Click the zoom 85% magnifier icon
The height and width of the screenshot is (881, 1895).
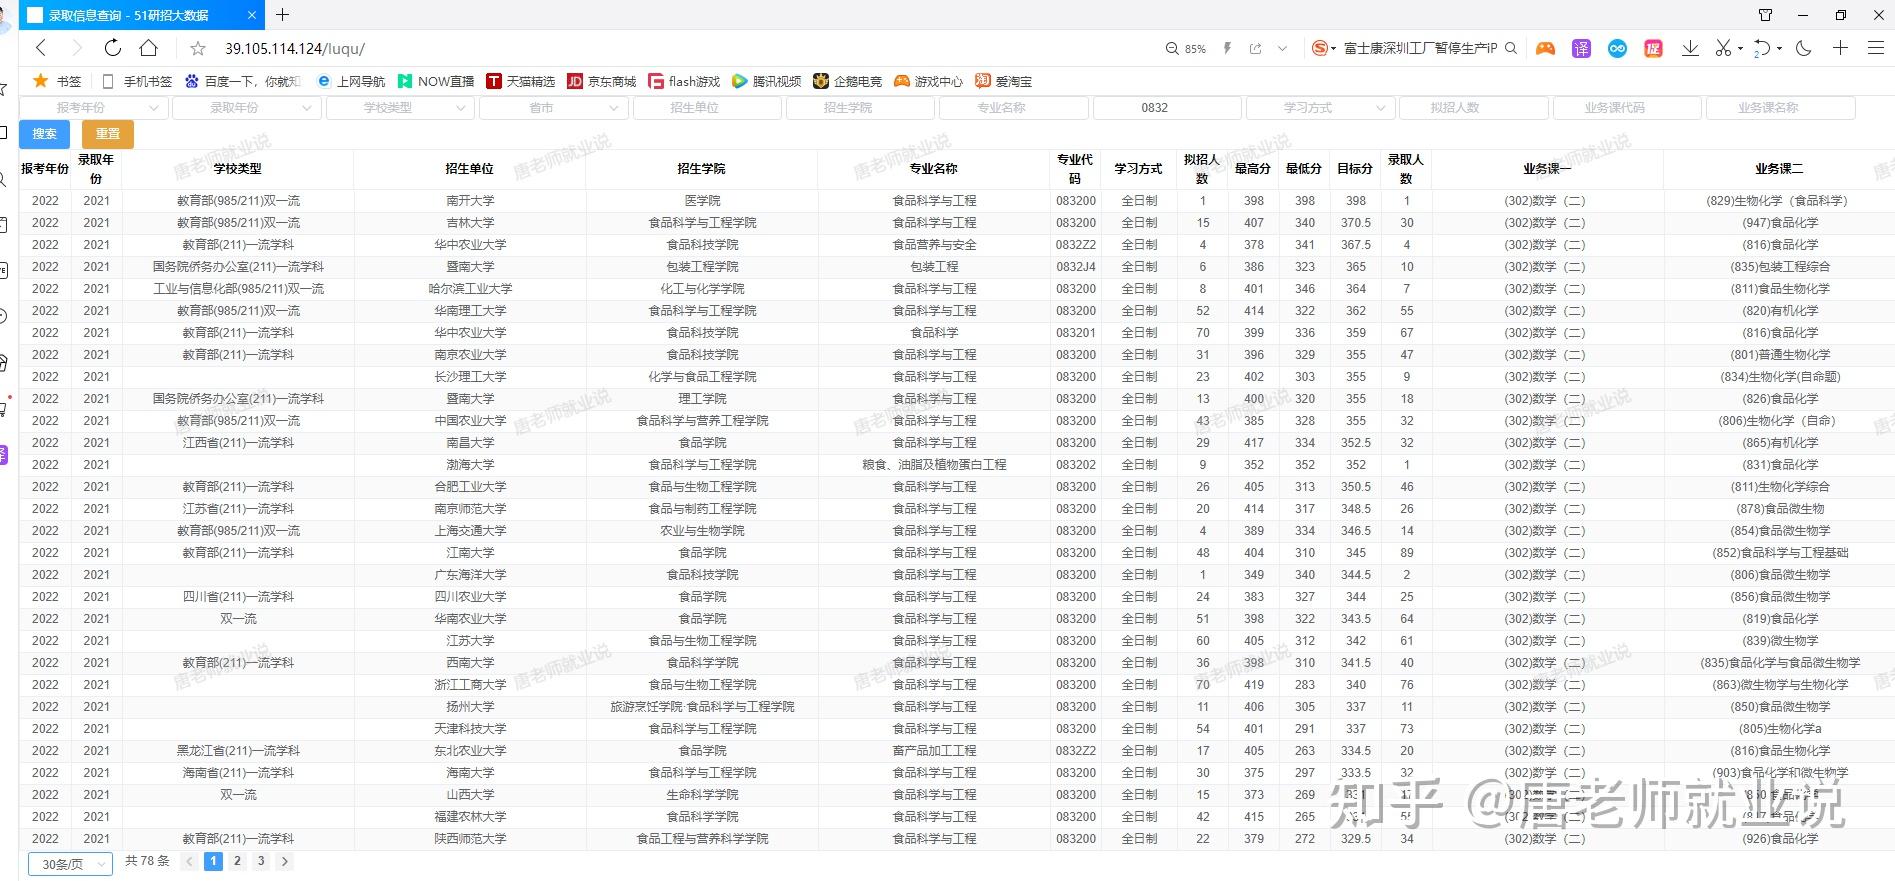(x=1173, y=48)
